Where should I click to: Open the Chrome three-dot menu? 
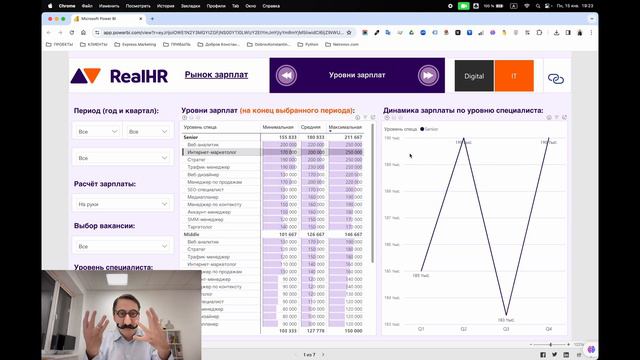pos(591,33)
